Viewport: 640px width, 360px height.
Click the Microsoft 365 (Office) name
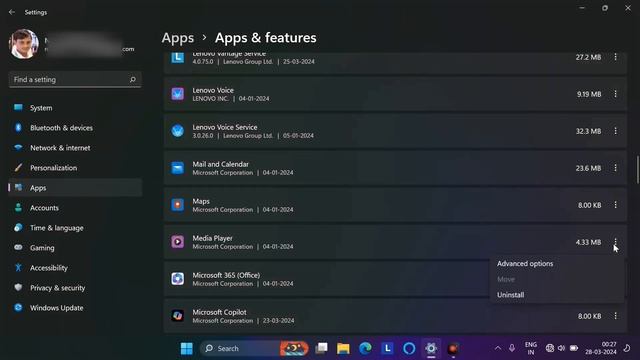point(226,275)
